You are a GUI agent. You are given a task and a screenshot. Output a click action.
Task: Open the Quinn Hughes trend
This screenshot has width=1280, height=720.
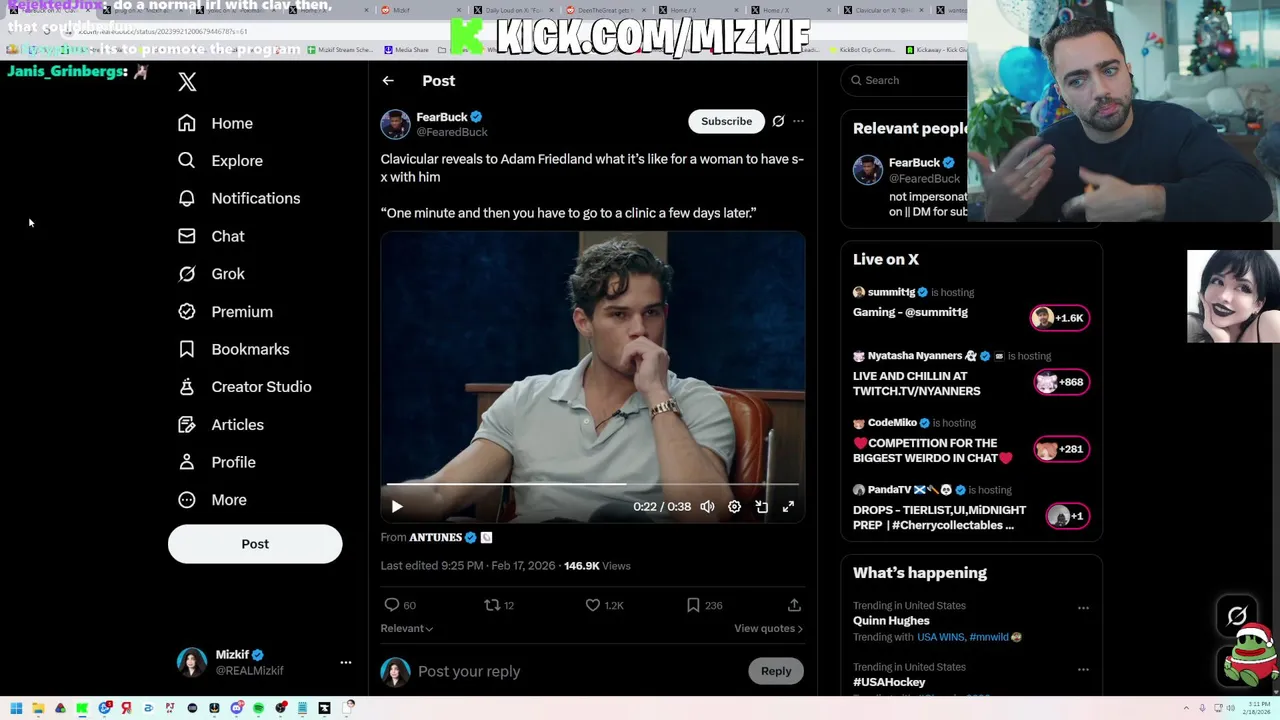tap(891, 621)
